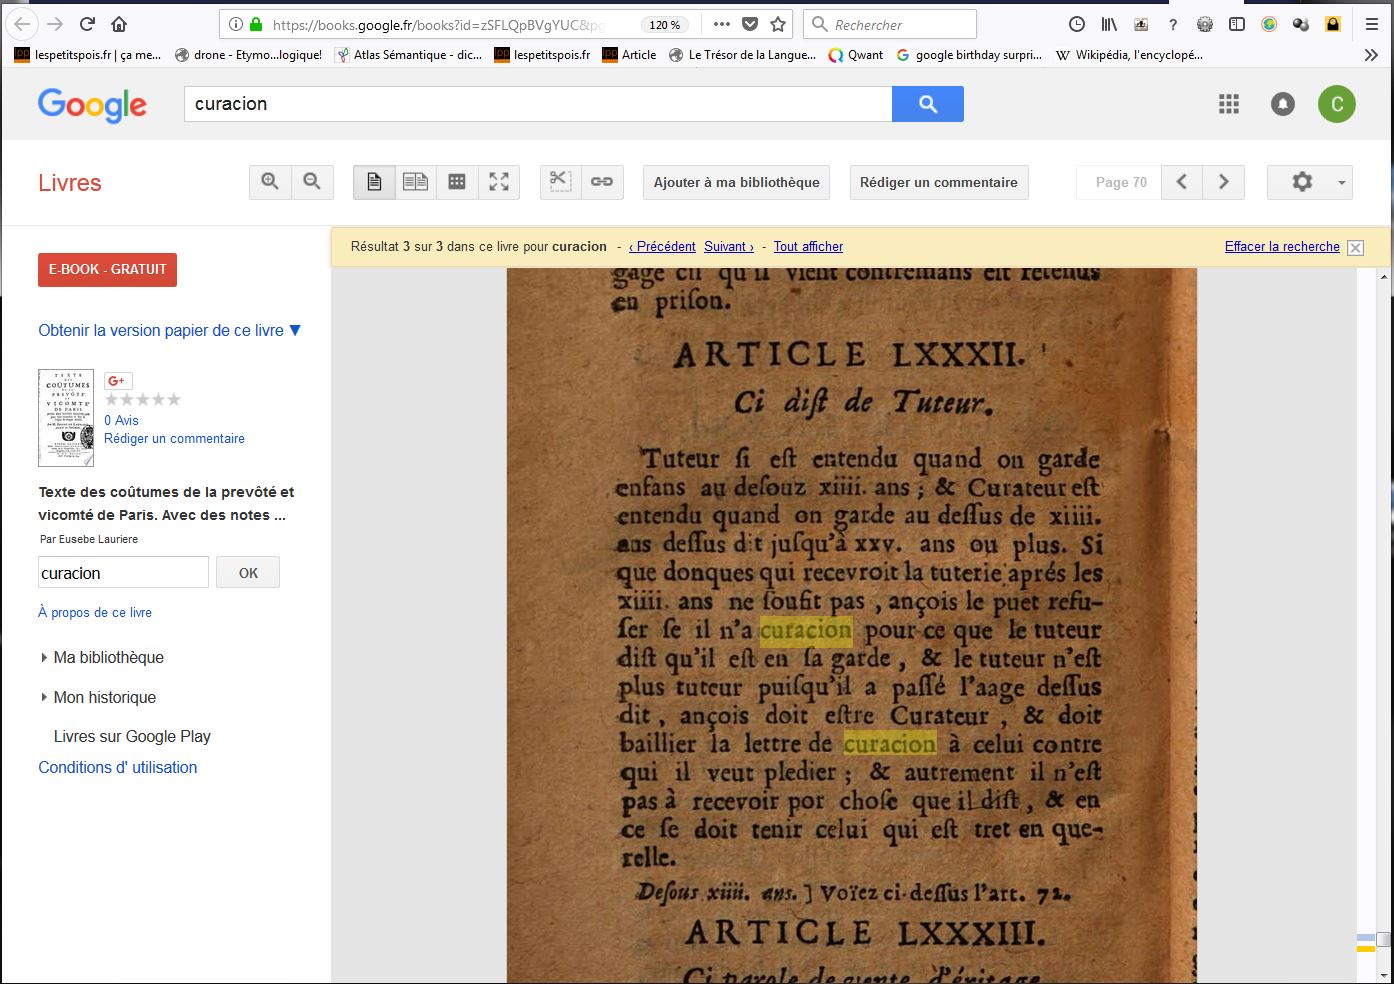Go to the next page arrow
This screenshot has height=984, width=1394.
[1223, 182]
